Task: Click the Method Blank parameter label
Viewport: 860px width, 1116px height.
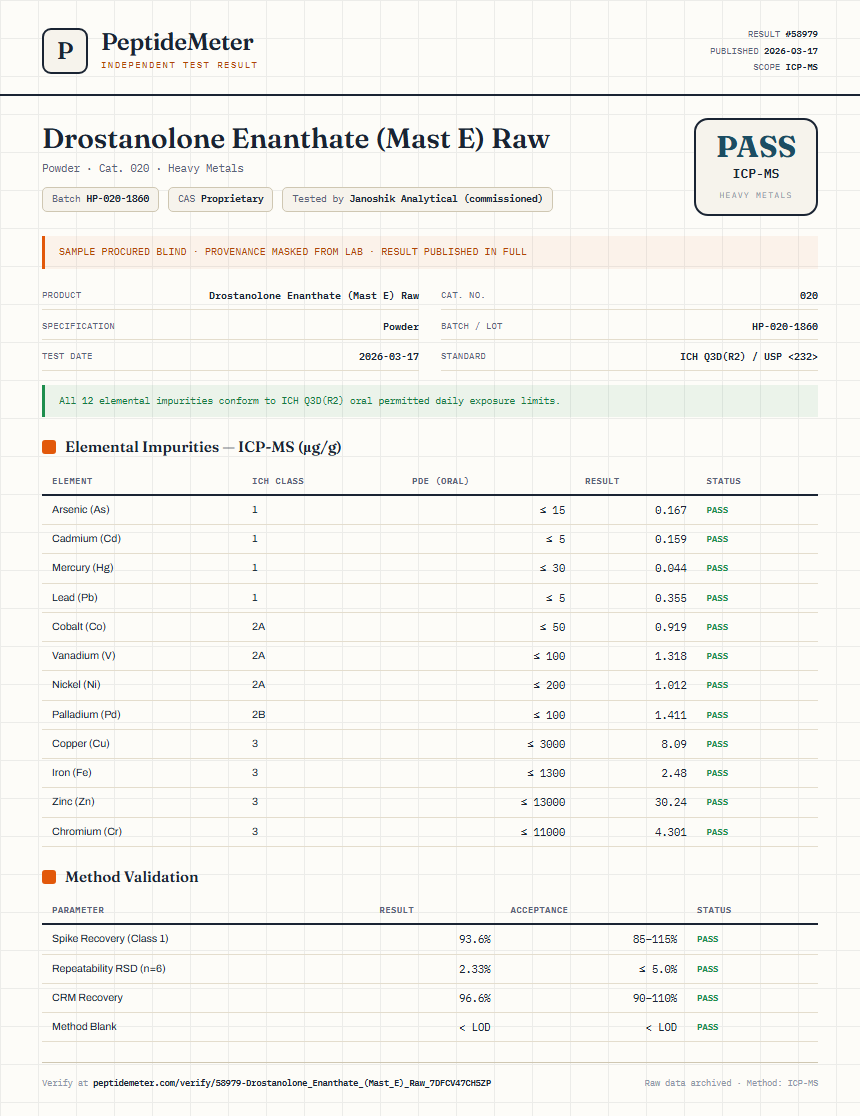Action: point(84,1026)
